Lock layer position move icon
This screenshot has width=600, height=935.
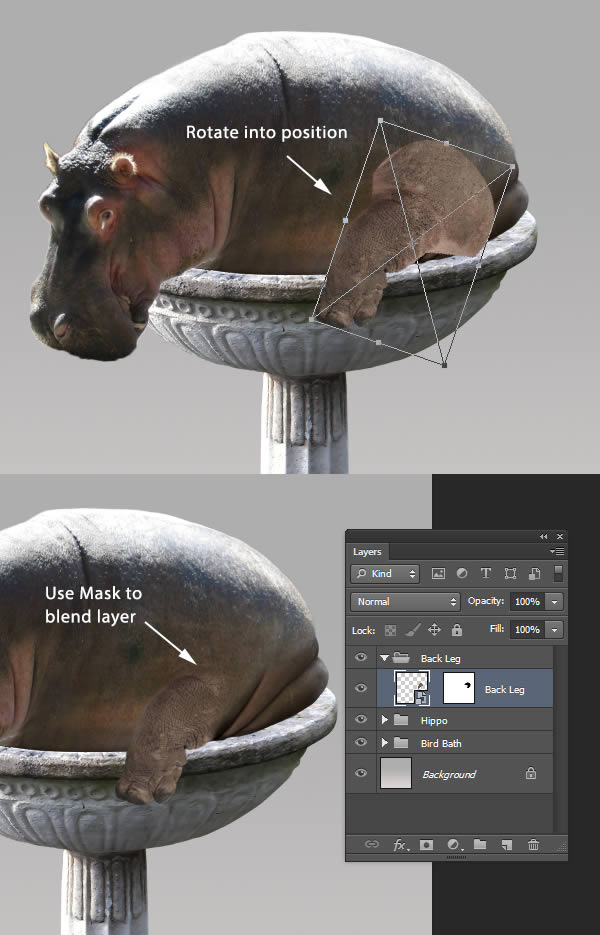(x=435, y=630)
